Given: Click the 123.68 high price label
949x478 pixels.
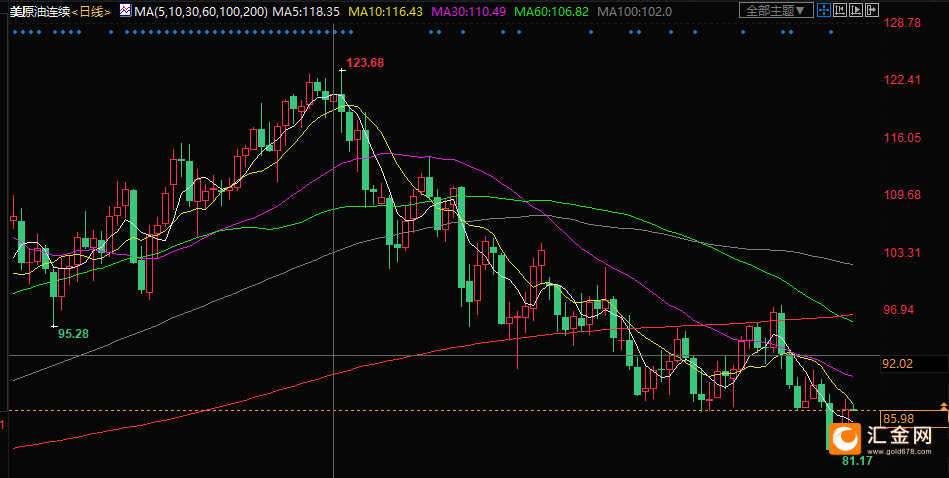Looking at the screenshot, I should tap(364, 62).
